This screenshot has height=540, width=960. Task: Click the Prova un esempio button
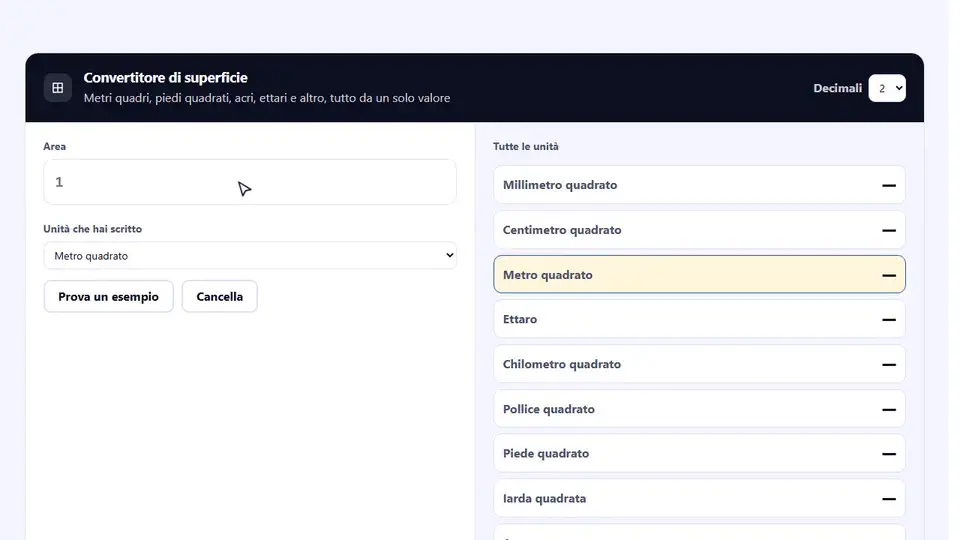[108, 296]
